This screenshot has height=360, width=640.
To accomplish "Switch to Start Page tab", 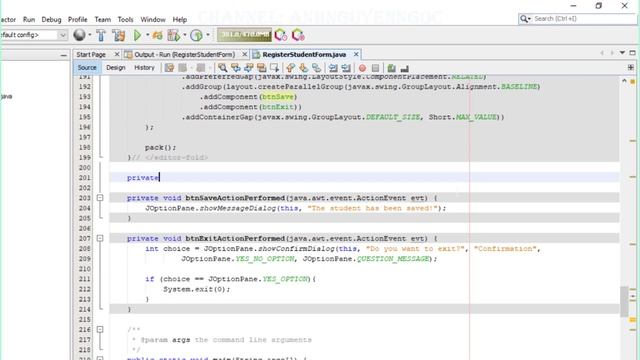I will (91, 55).
